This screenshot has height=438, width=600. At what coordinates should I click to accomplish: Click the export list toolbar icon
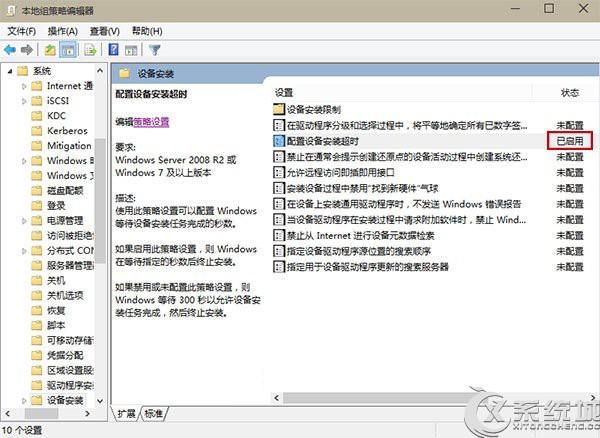tap(90, 50)
